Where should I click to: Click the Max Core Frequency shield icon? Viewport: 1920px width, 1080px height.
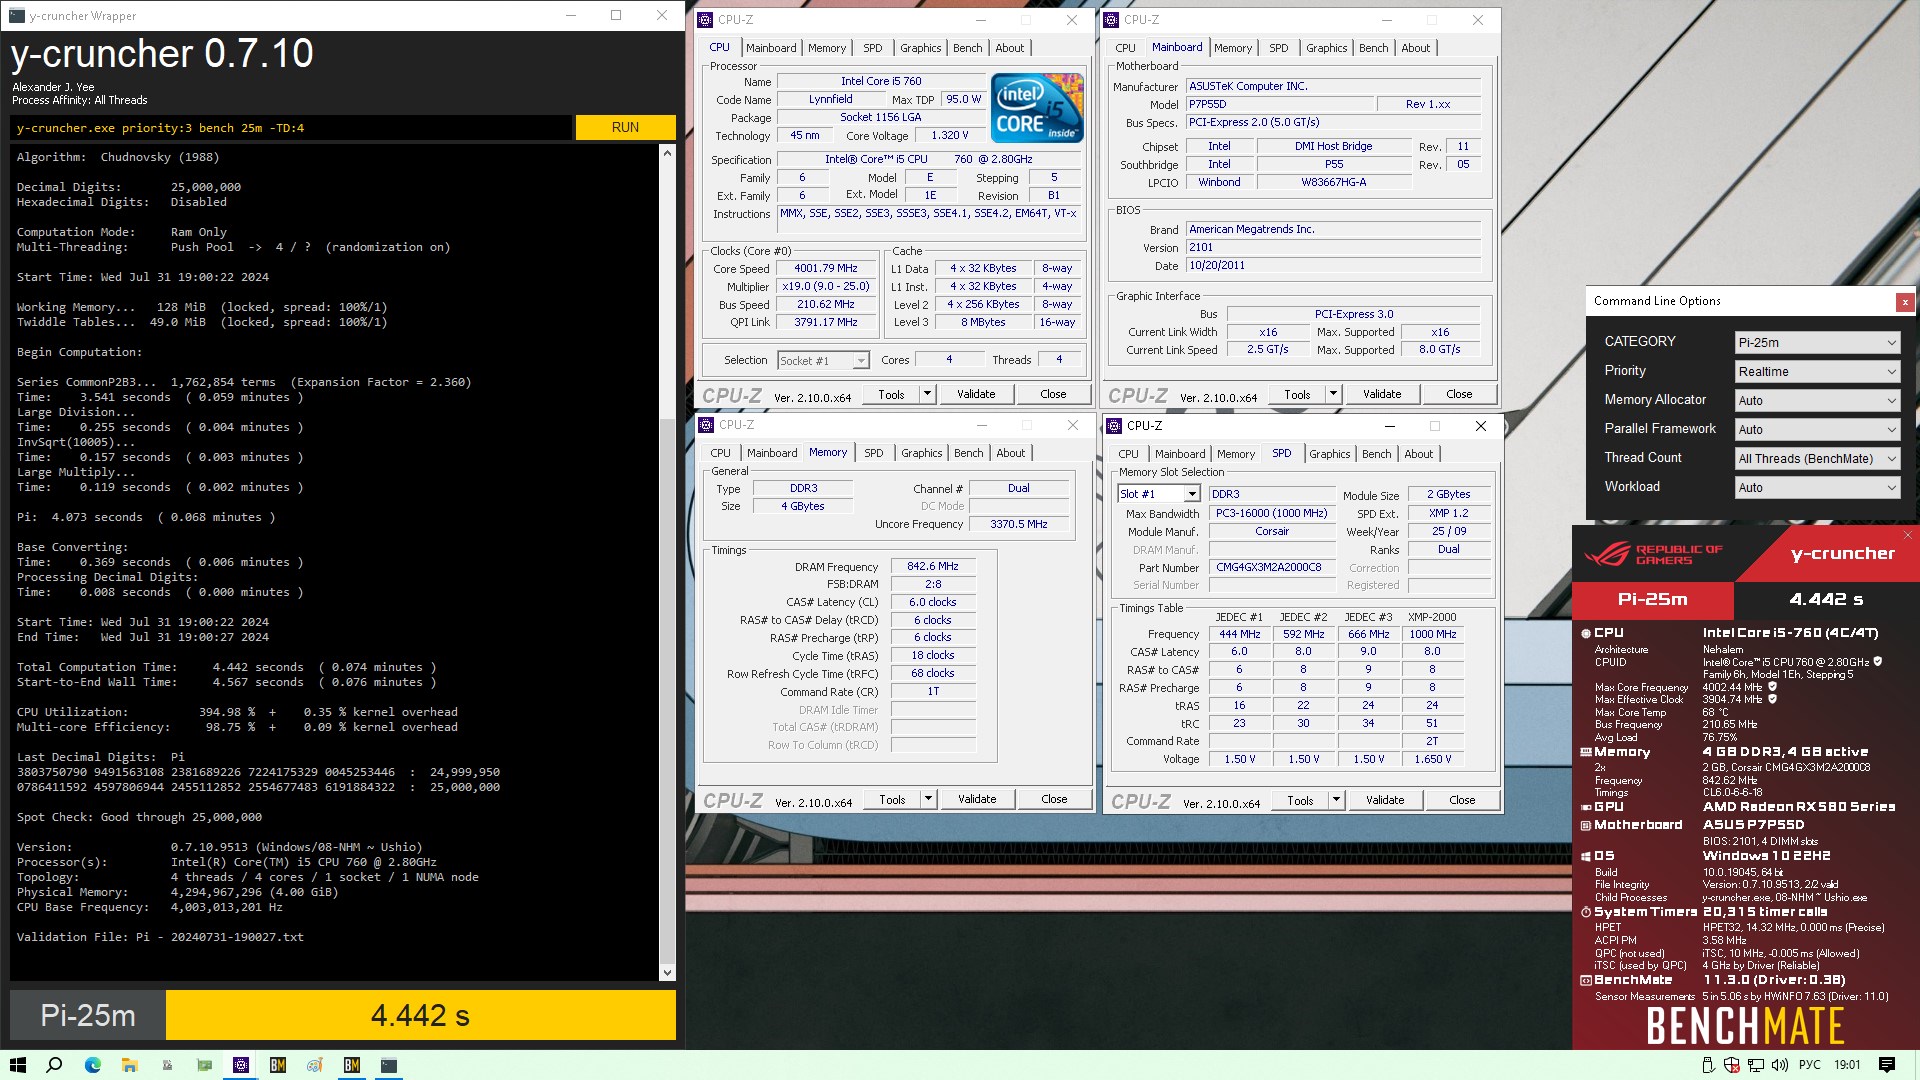coord(1772,687)
